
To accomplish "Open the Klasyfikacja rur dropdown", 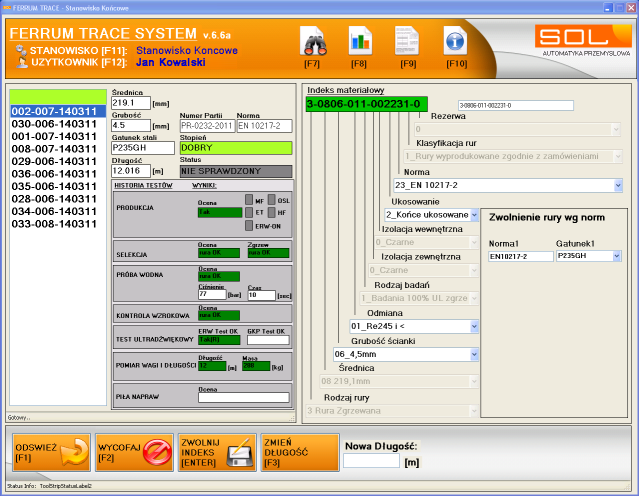I will [513, 157].
